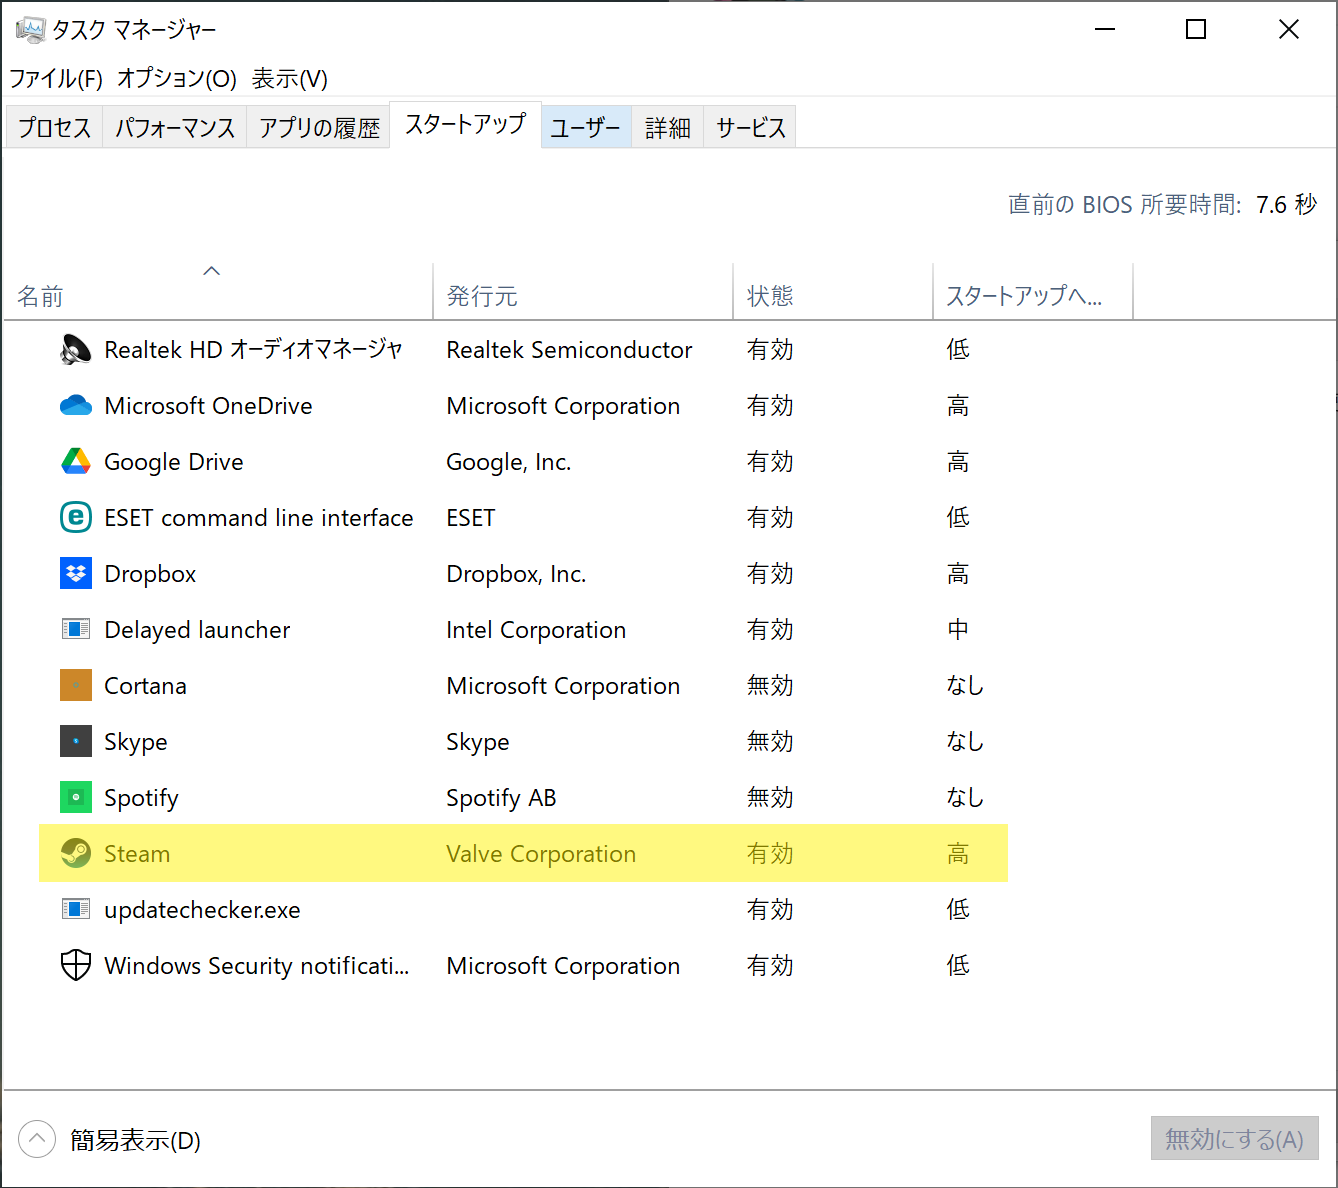Select the ESET command line interface name
Screen dimensions: 1338x1188
259,518
